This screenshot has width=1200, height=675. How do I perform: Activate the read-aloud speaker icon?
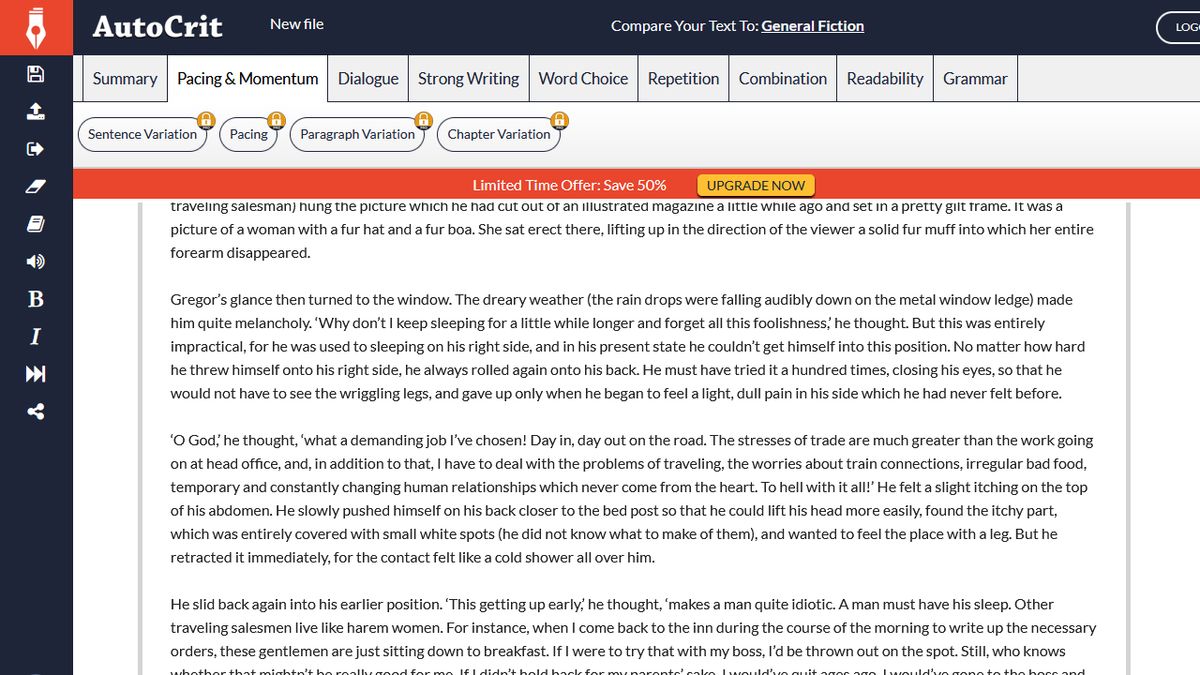(35, 261)
